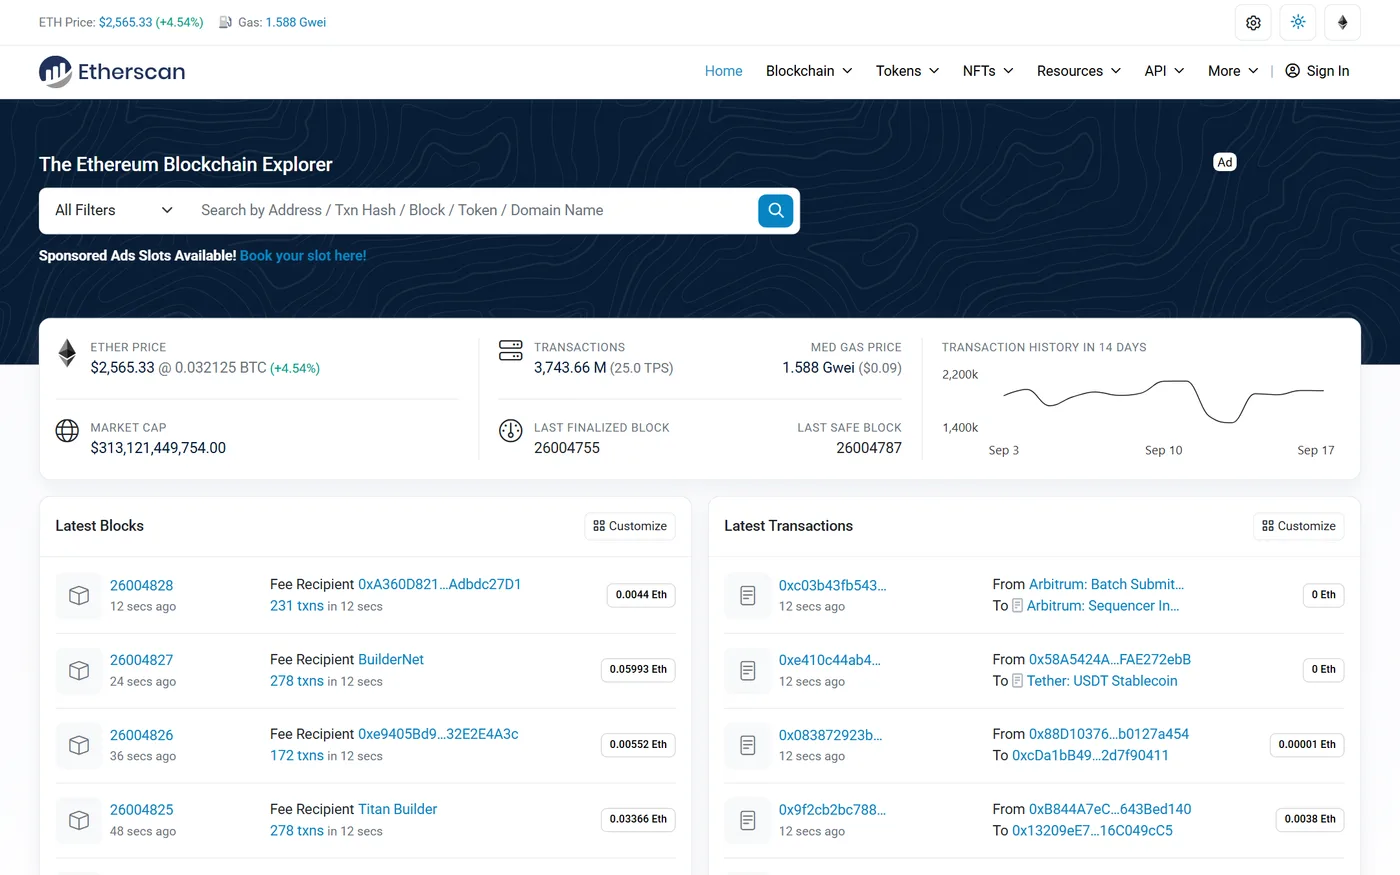Click the Transactions server icon
This screenshot has width=1400, height=875.
[511, 350]
